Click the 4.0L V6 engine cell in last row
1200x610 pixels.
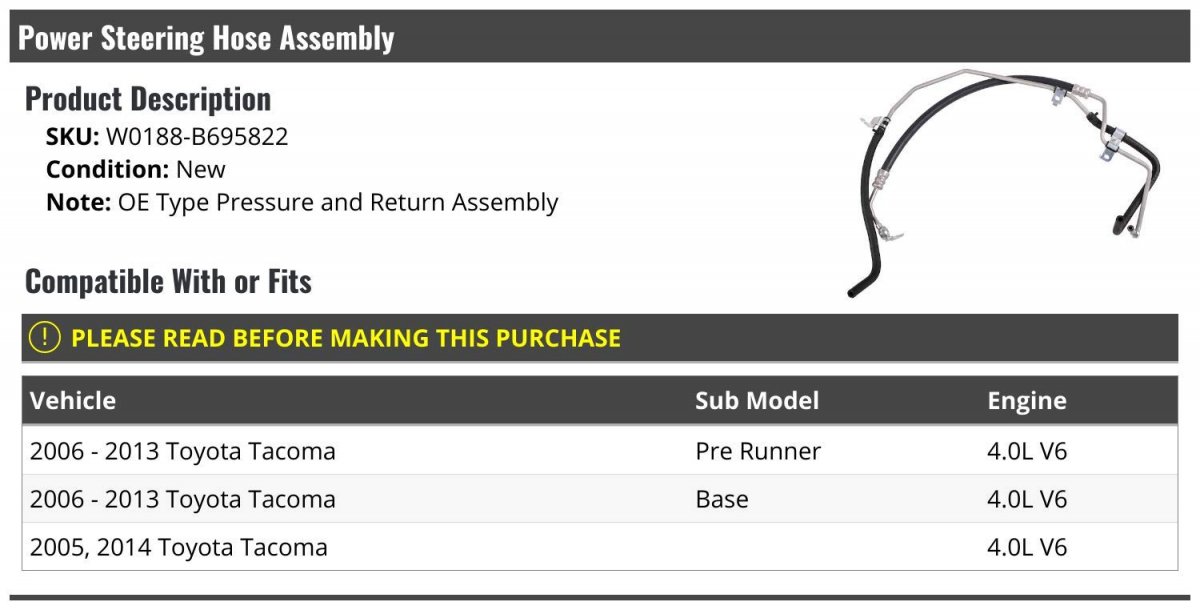click(x=1027, y=547)
